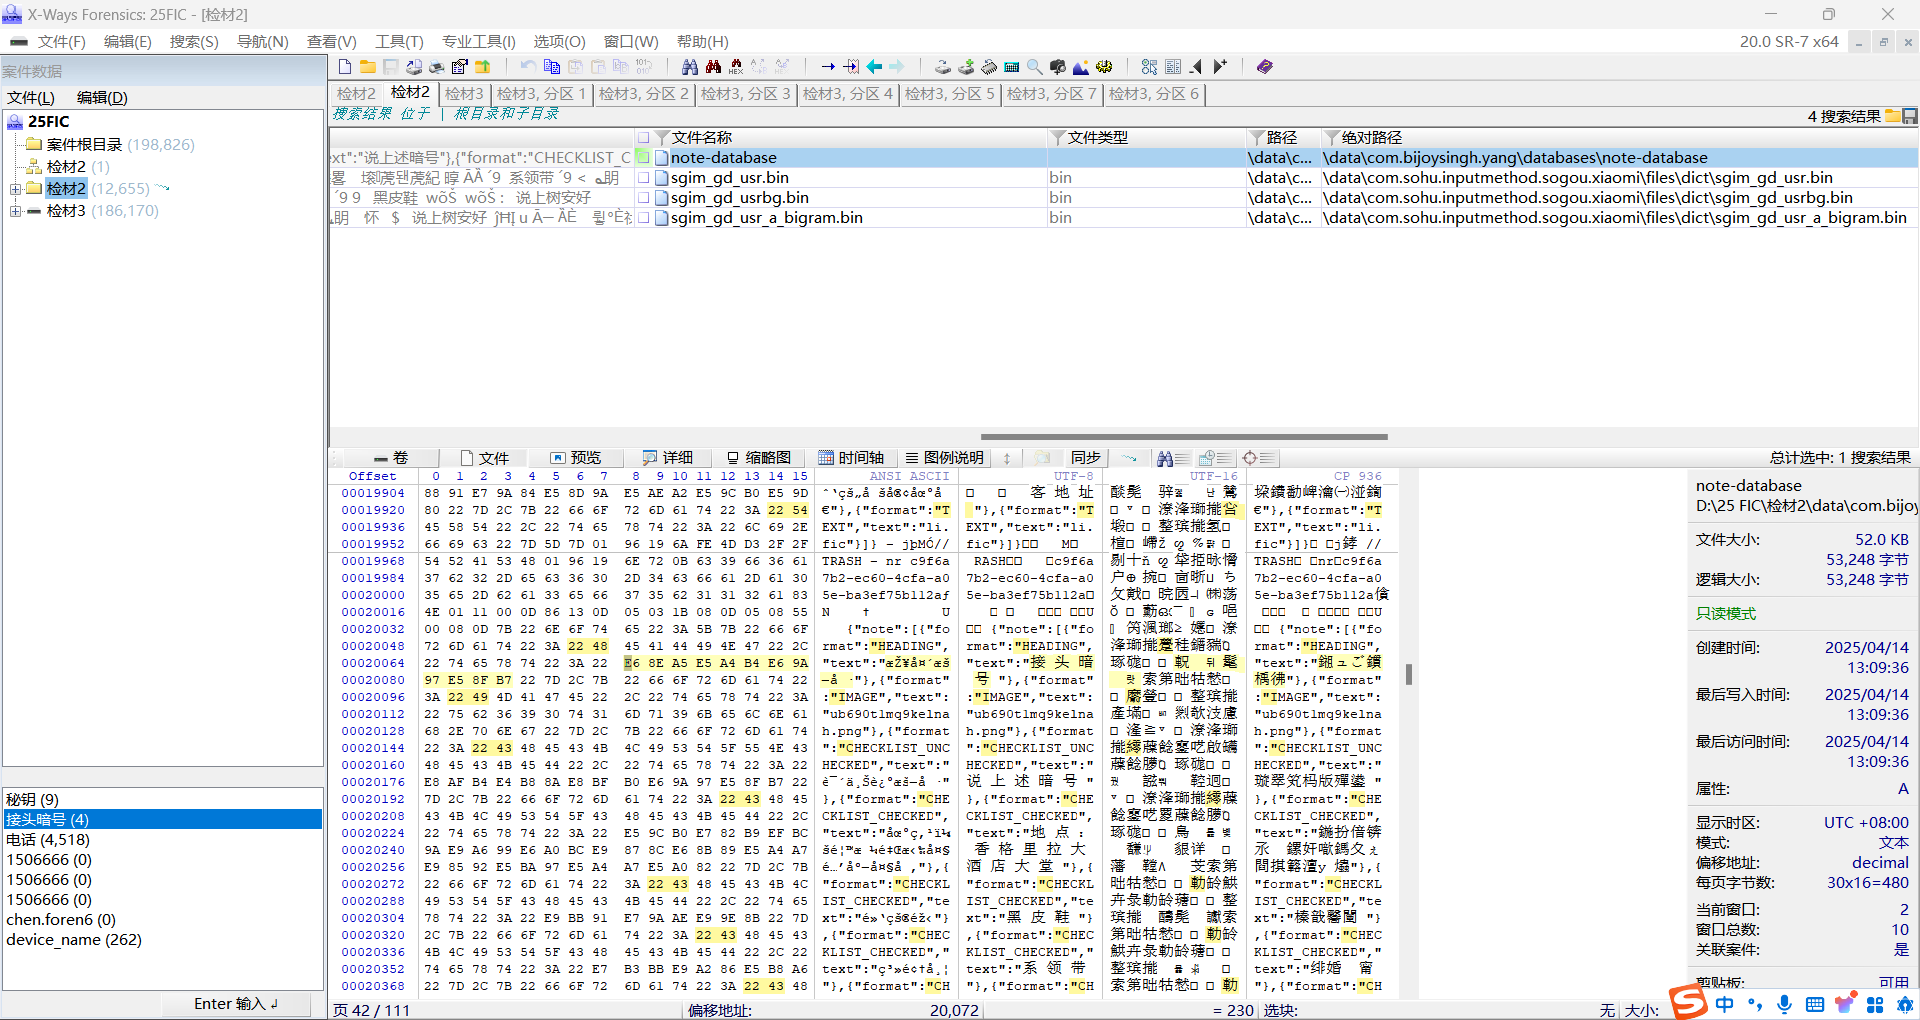The height and width of the screenshot is (1020, 1920).
Task: Open Find Text with blue binoculars icon
Action: pyautogui.click(x=690, y=67)
